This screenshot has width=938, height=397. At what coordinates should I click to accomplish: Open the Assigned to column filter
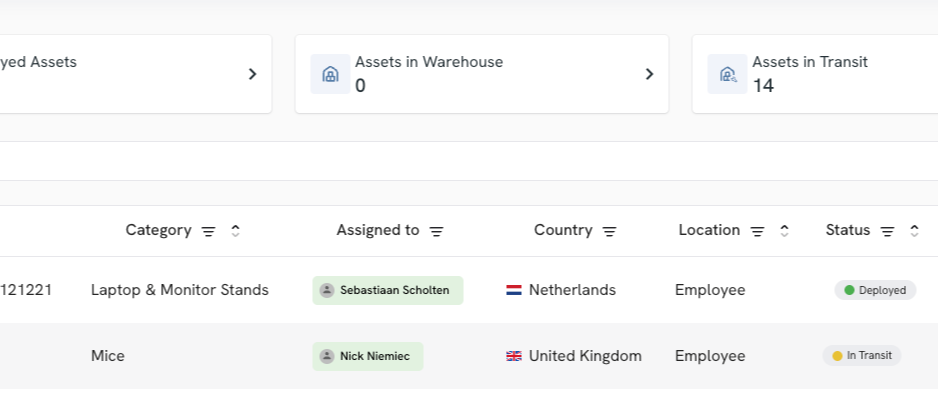437,231
